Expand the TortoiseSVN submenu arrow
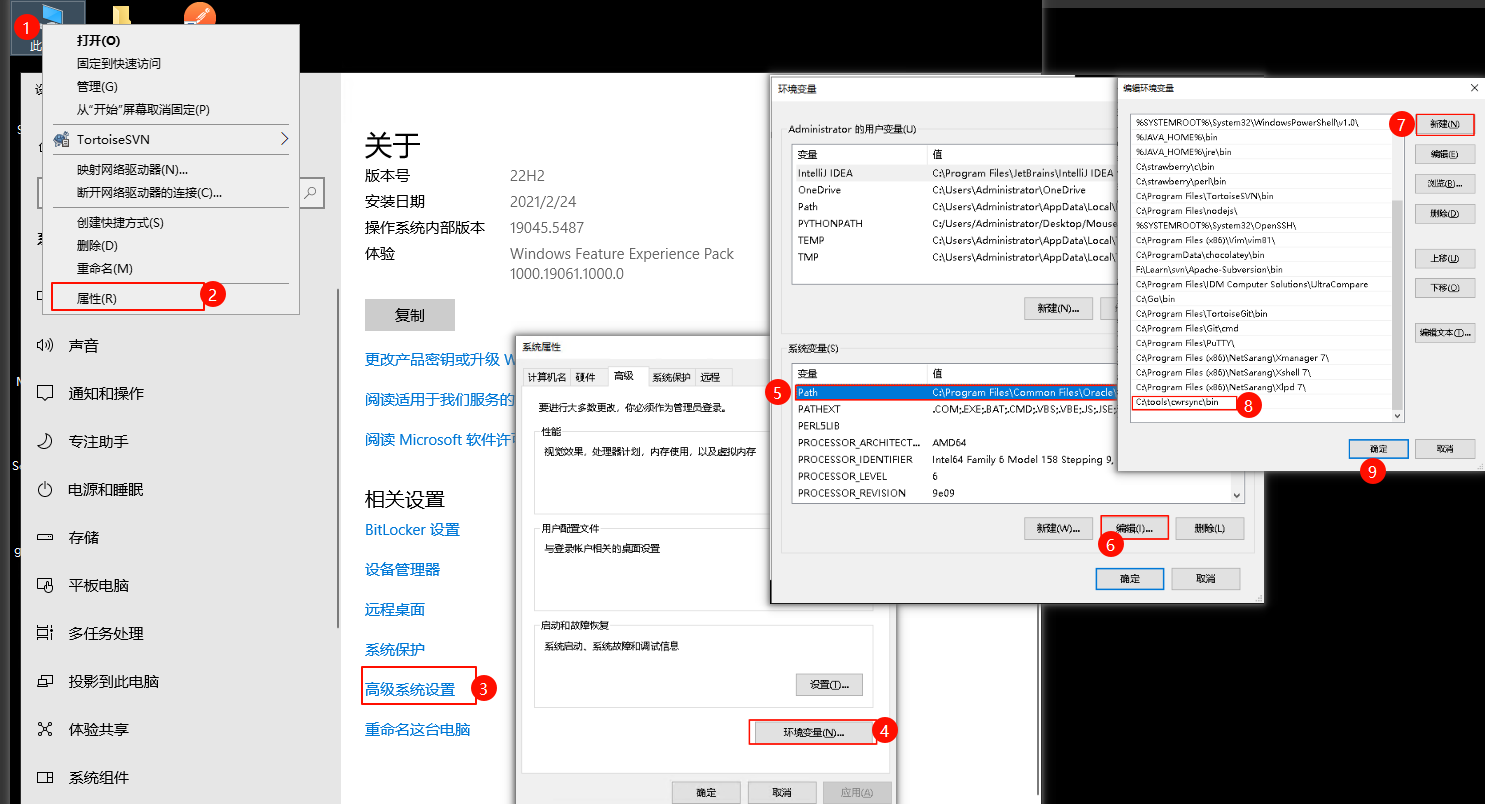The height and width of the screenshot is (804, 1485). (x=283, y=138)
